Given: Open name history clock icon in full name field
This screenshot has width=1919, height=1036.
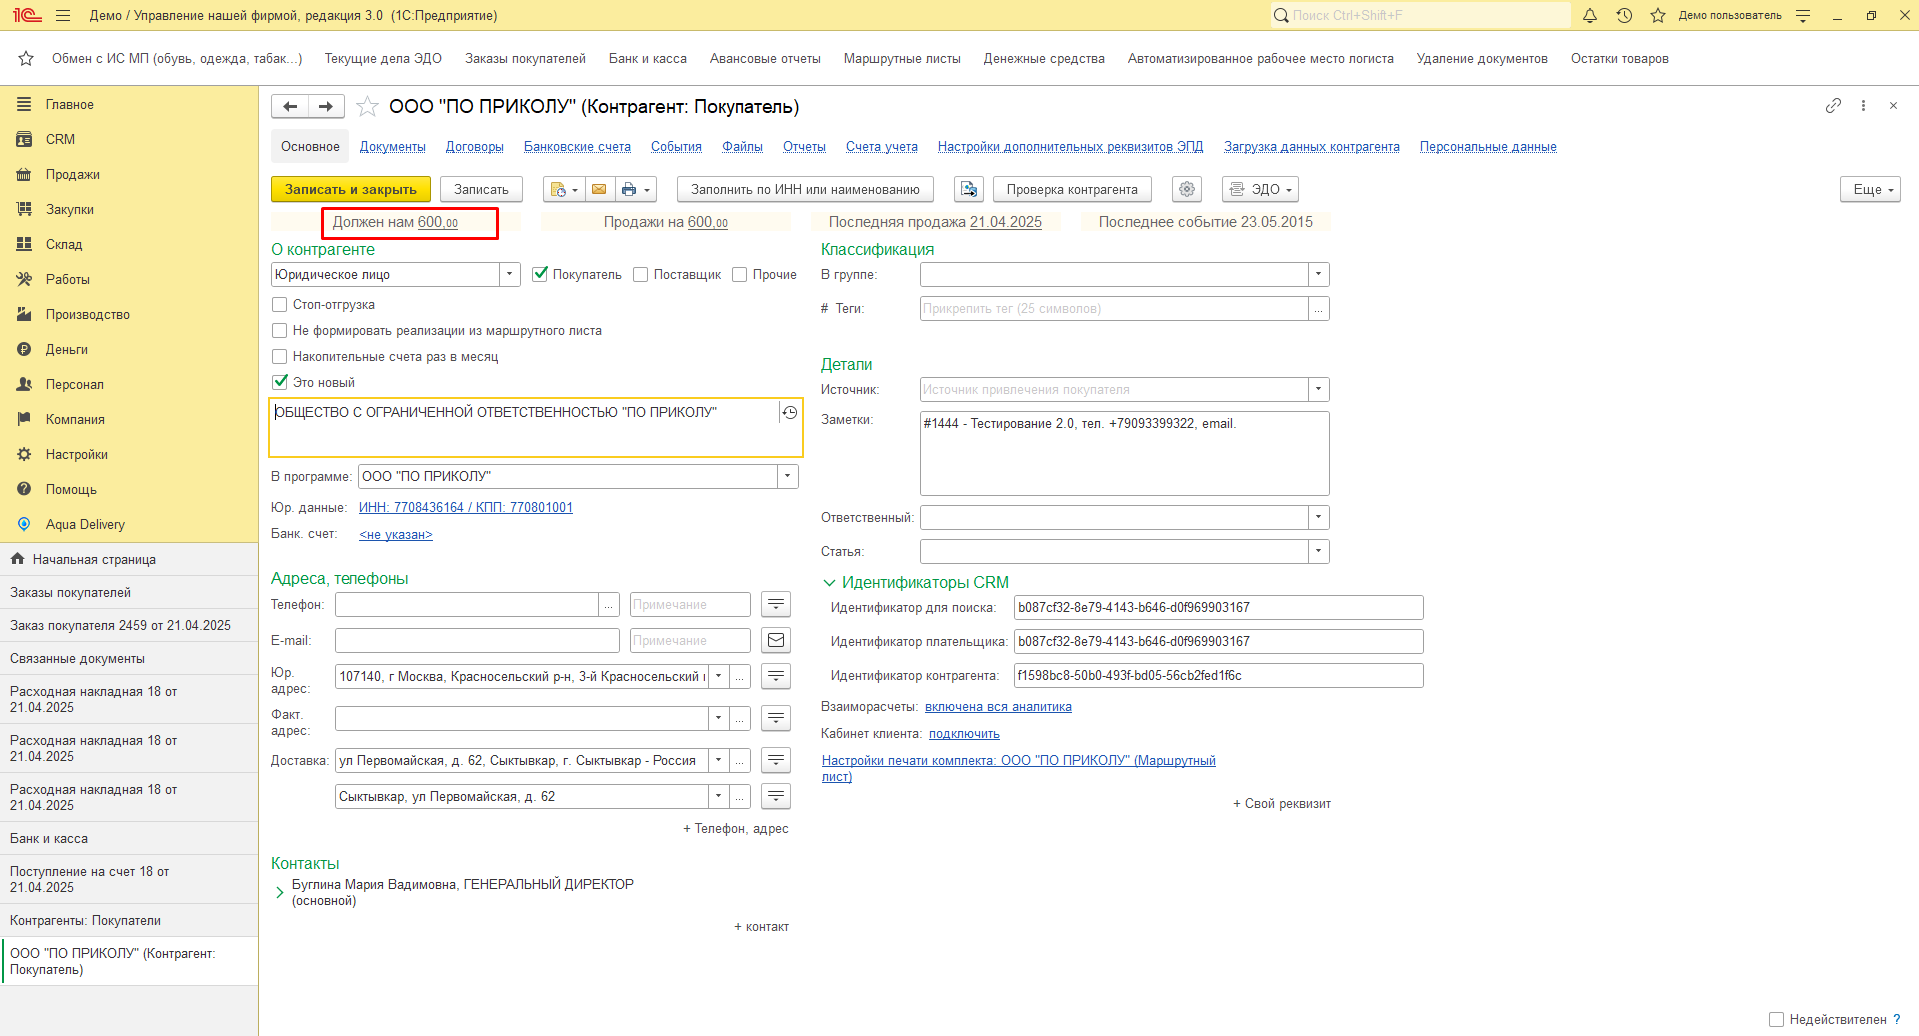Looking at the screenshot, I should (x=790, y=412).
